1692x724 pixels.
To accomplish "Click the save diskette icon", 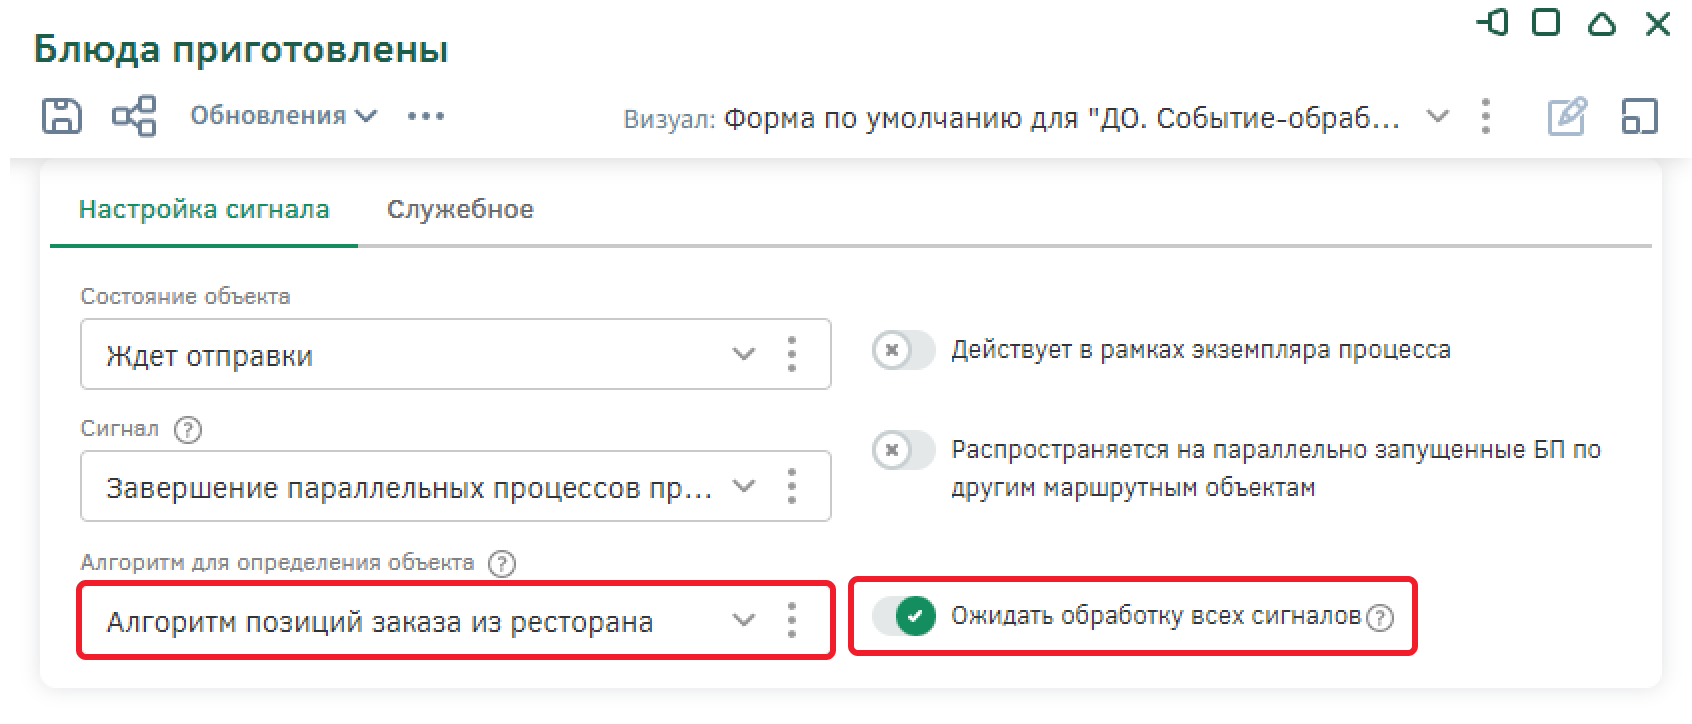I will click(x=61, y=116).
